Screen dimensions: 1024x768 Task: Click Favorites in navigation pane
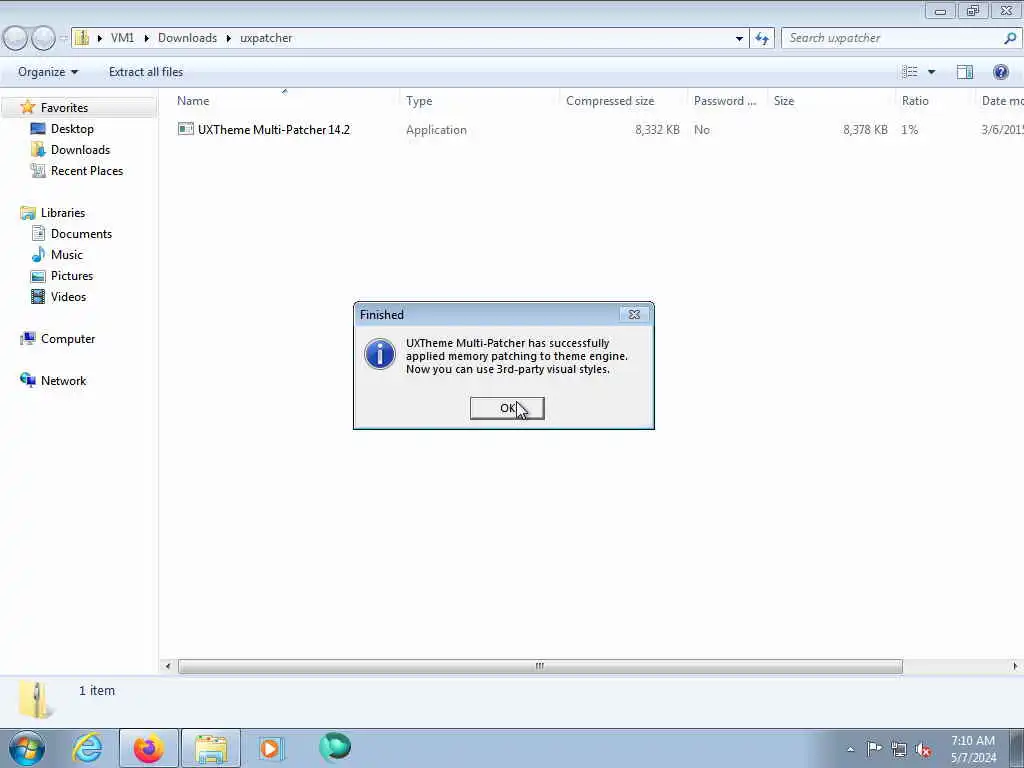click(64, 108)
